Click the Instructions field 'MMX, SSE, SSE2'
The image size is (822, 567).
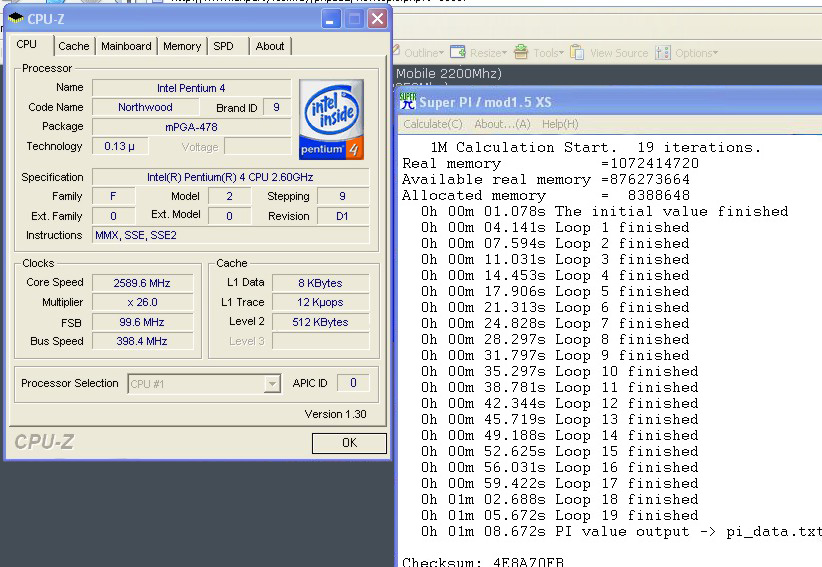[x=230, y=235]
